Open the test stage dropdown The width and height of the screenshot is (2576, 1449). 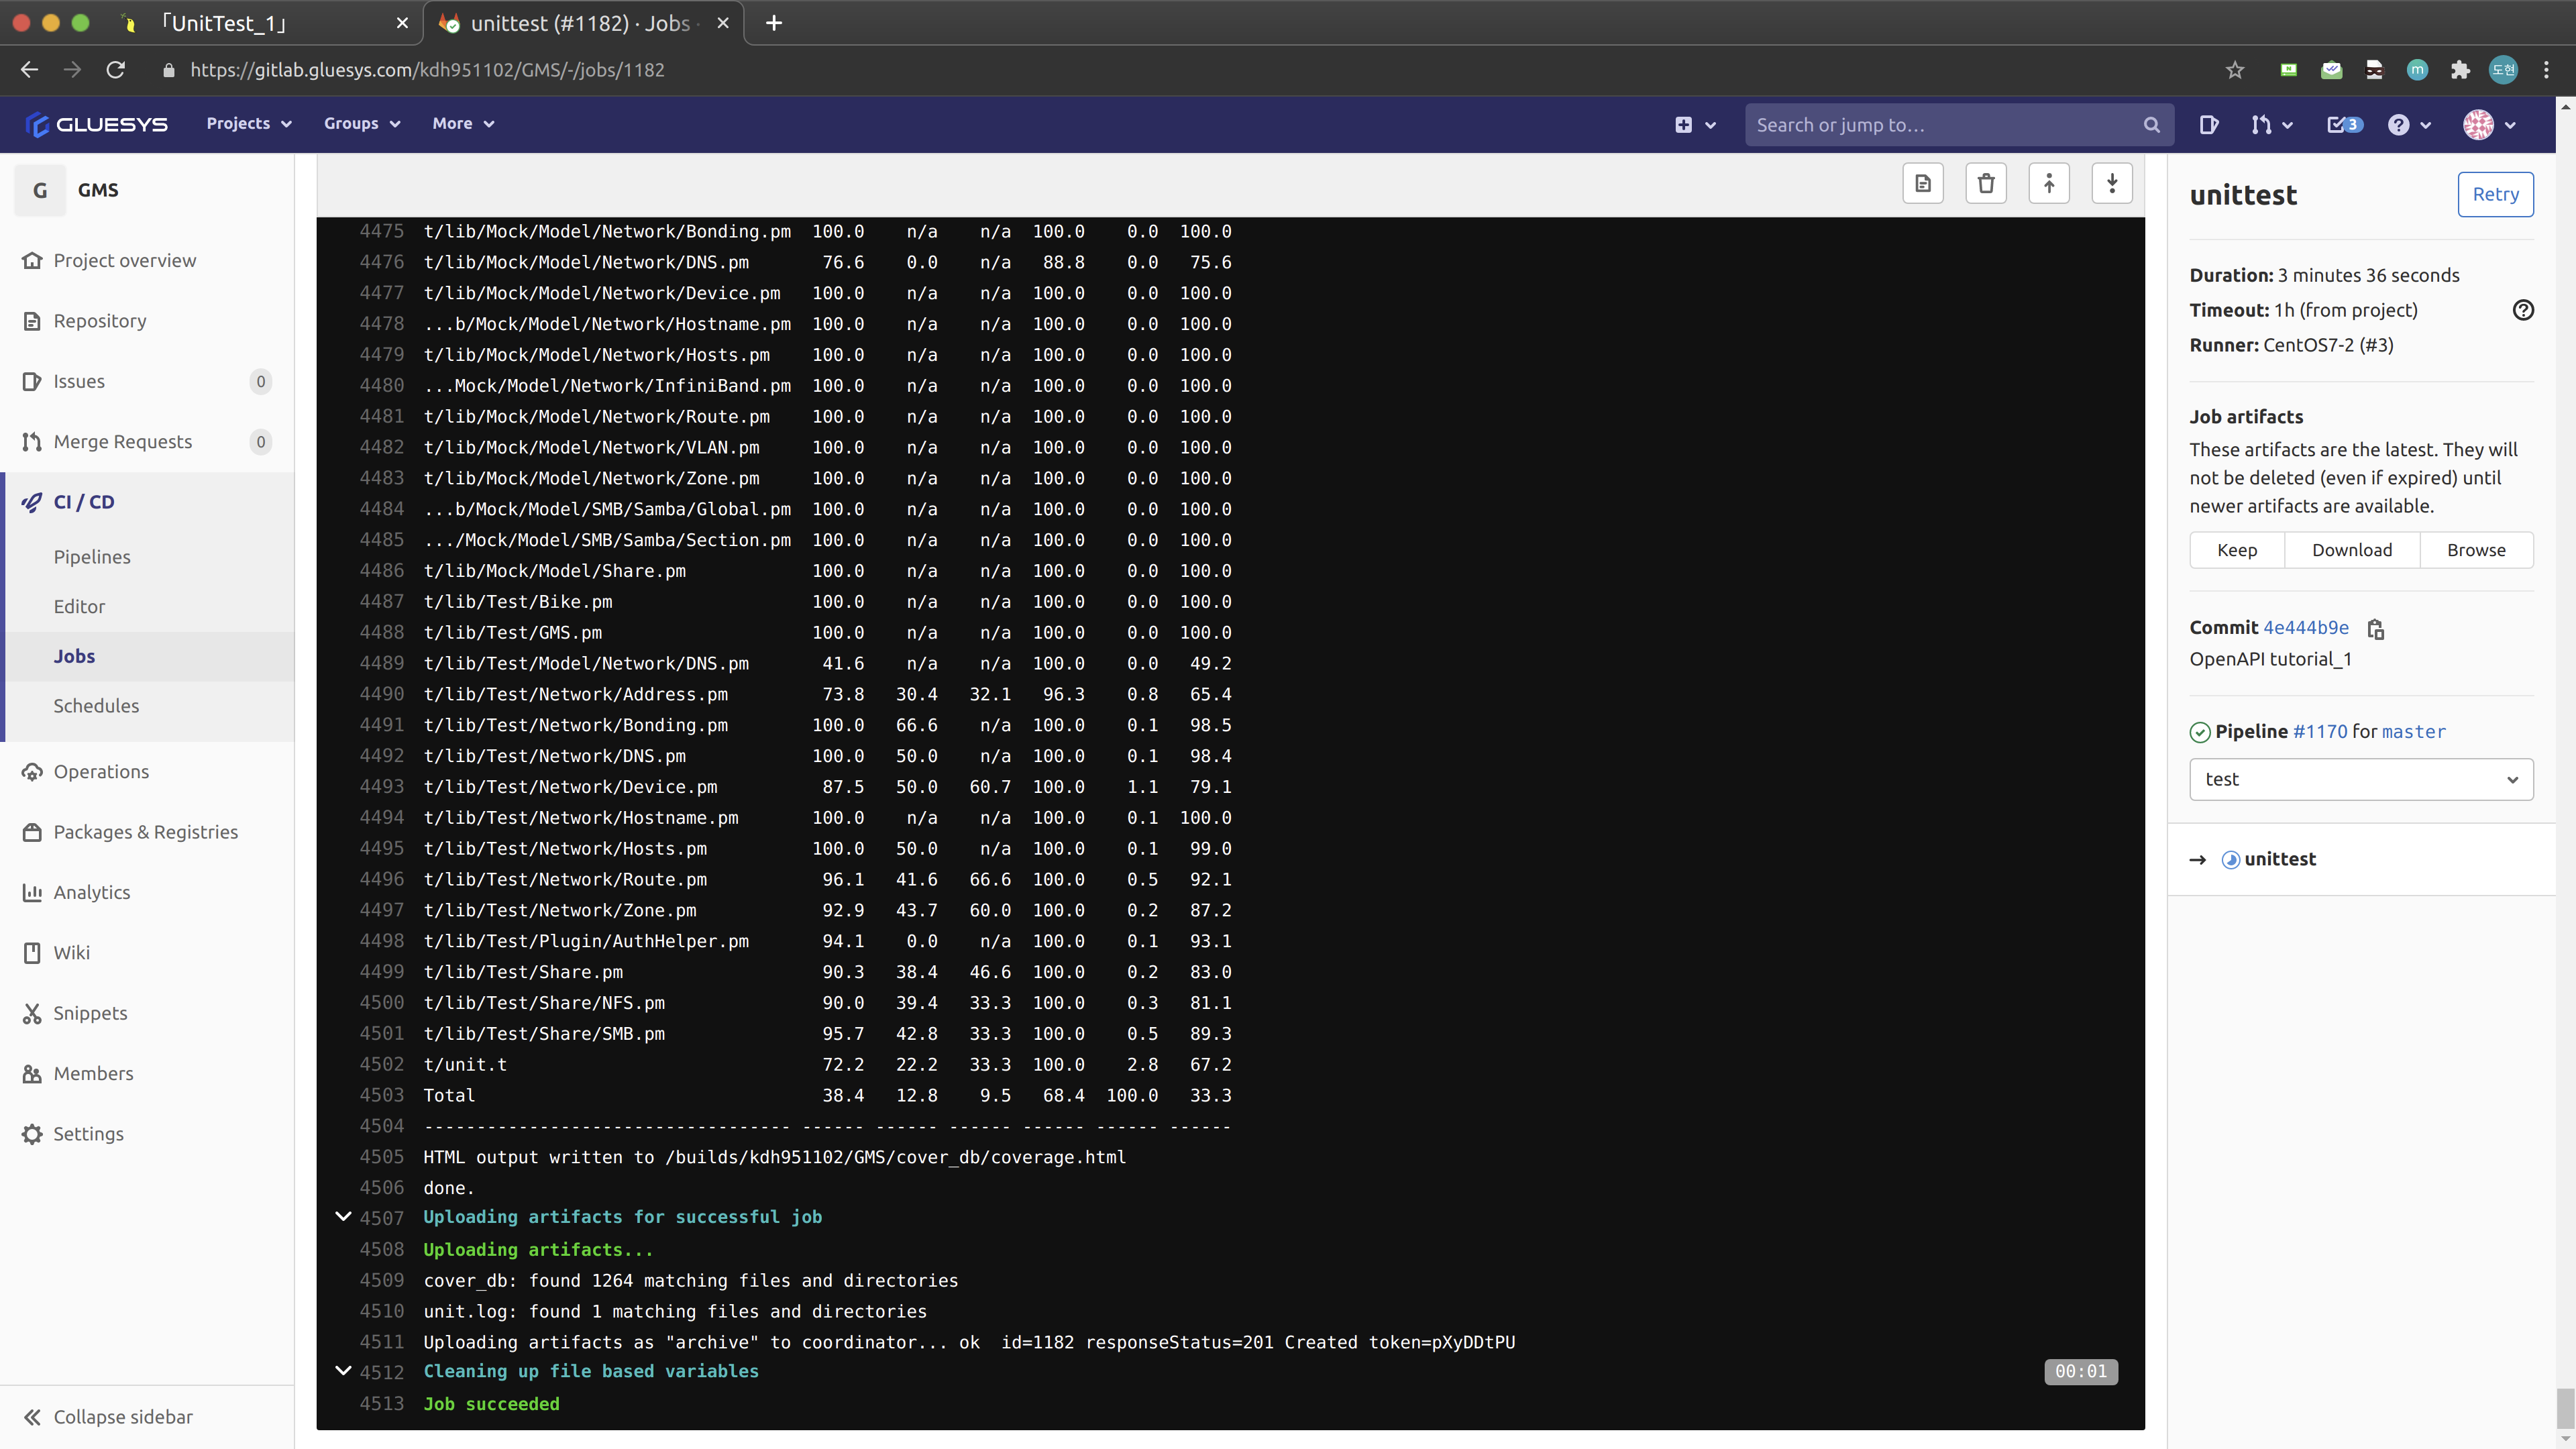[2360, 780]
